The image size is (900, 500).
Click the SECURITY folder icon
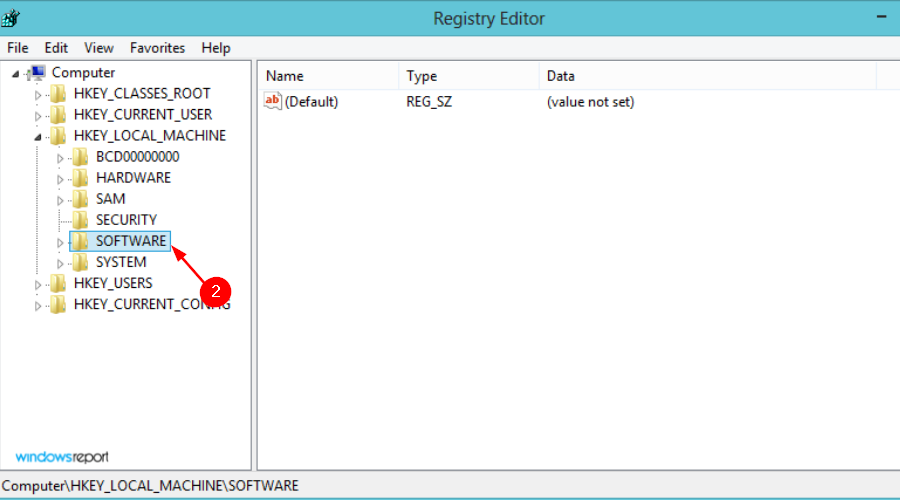[80, 220]
